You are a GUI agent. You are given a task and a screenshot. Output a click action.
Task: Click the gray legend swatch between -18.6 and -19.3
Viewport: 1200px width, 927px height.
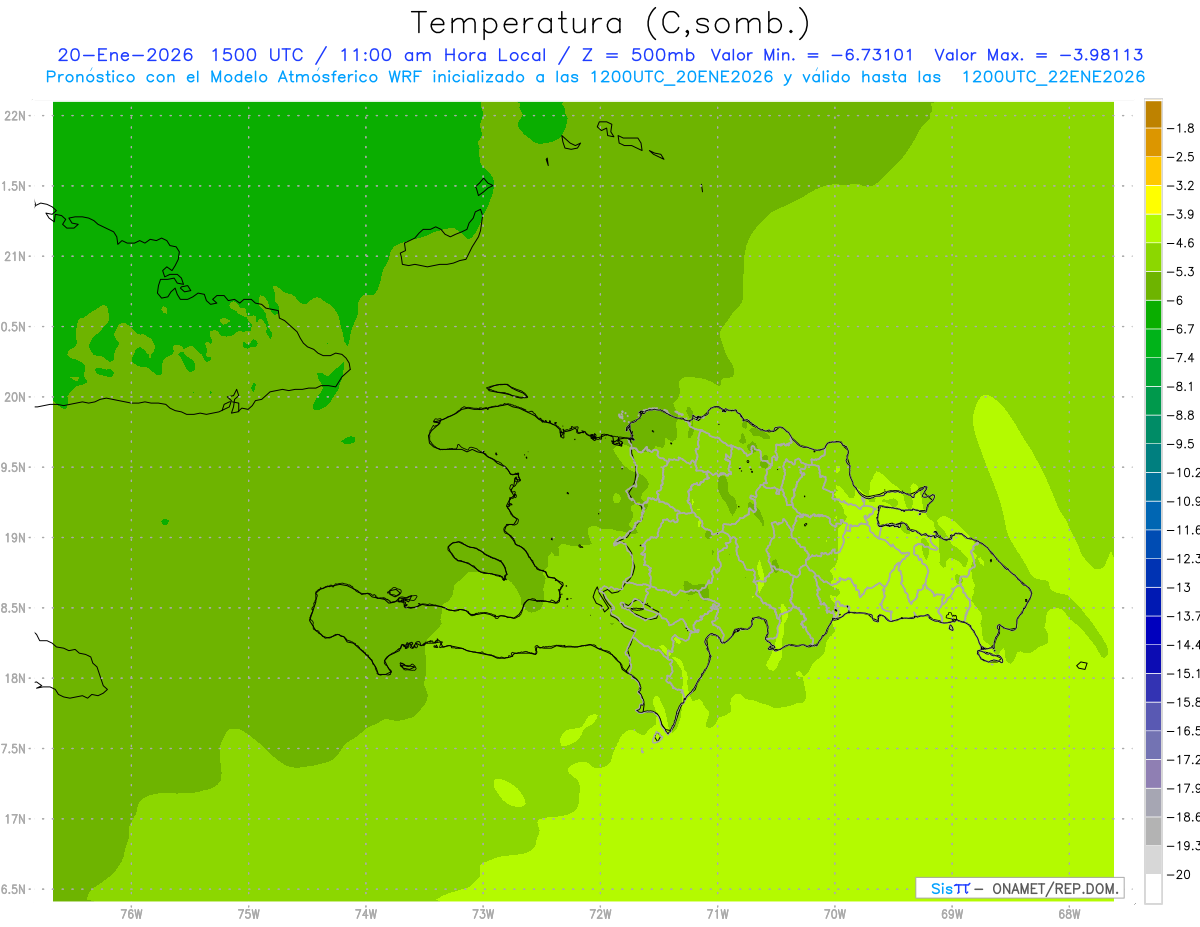click(x=1153, y=831)
